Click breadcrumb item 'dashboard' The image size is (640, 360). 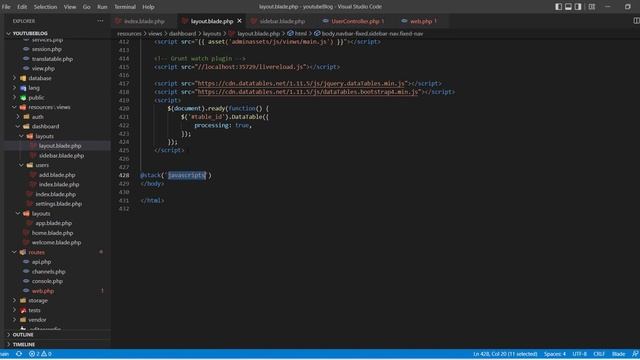coord(182,33)
